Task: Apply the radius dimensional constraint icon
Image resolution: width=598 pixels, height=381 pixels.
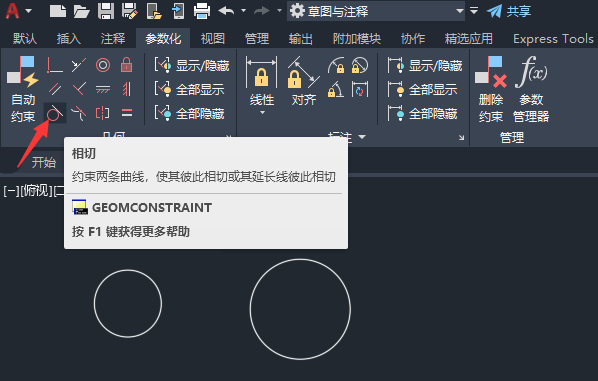Action: [x=336, y=65]
